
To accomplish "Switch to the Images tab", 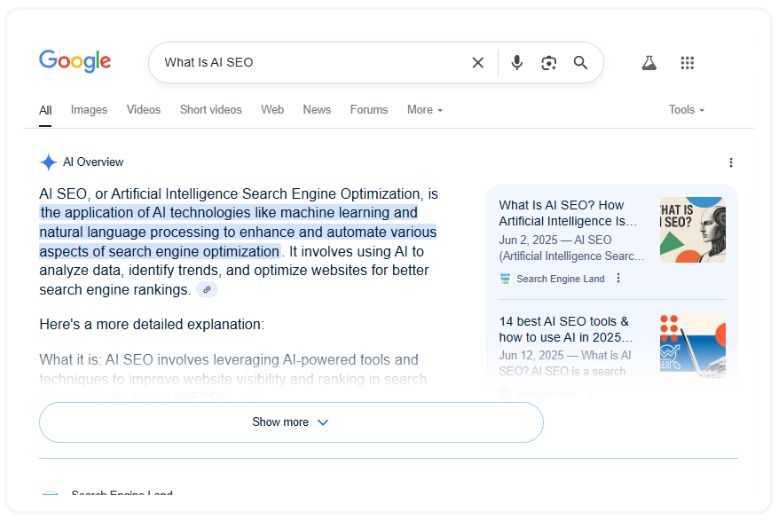I will pyautogui.click(x=89, y=109).
